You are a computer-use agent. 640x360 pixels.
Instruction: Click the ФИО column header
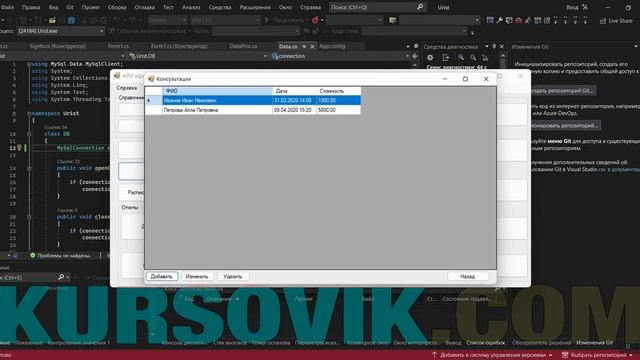pyautogui.click(x=217, y=91)
